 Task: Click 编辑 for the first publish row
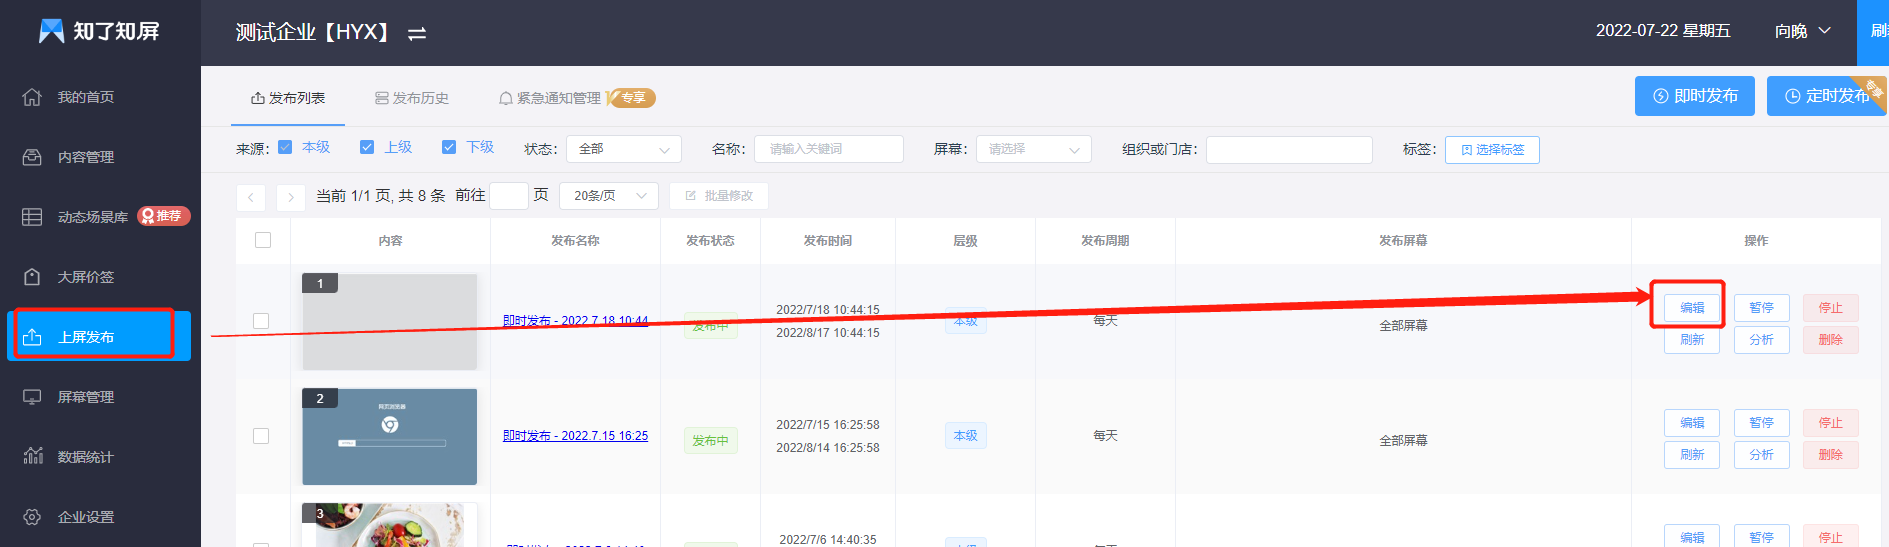[x=1691, y=308]
